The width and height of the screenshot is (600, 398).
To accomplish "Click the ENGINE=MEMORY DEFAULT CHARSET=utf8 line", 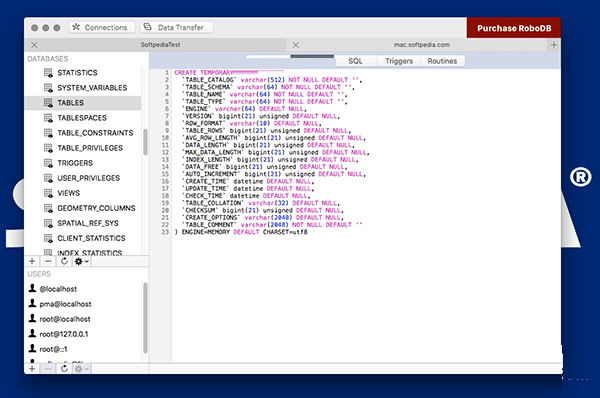I will pos(241,232).
